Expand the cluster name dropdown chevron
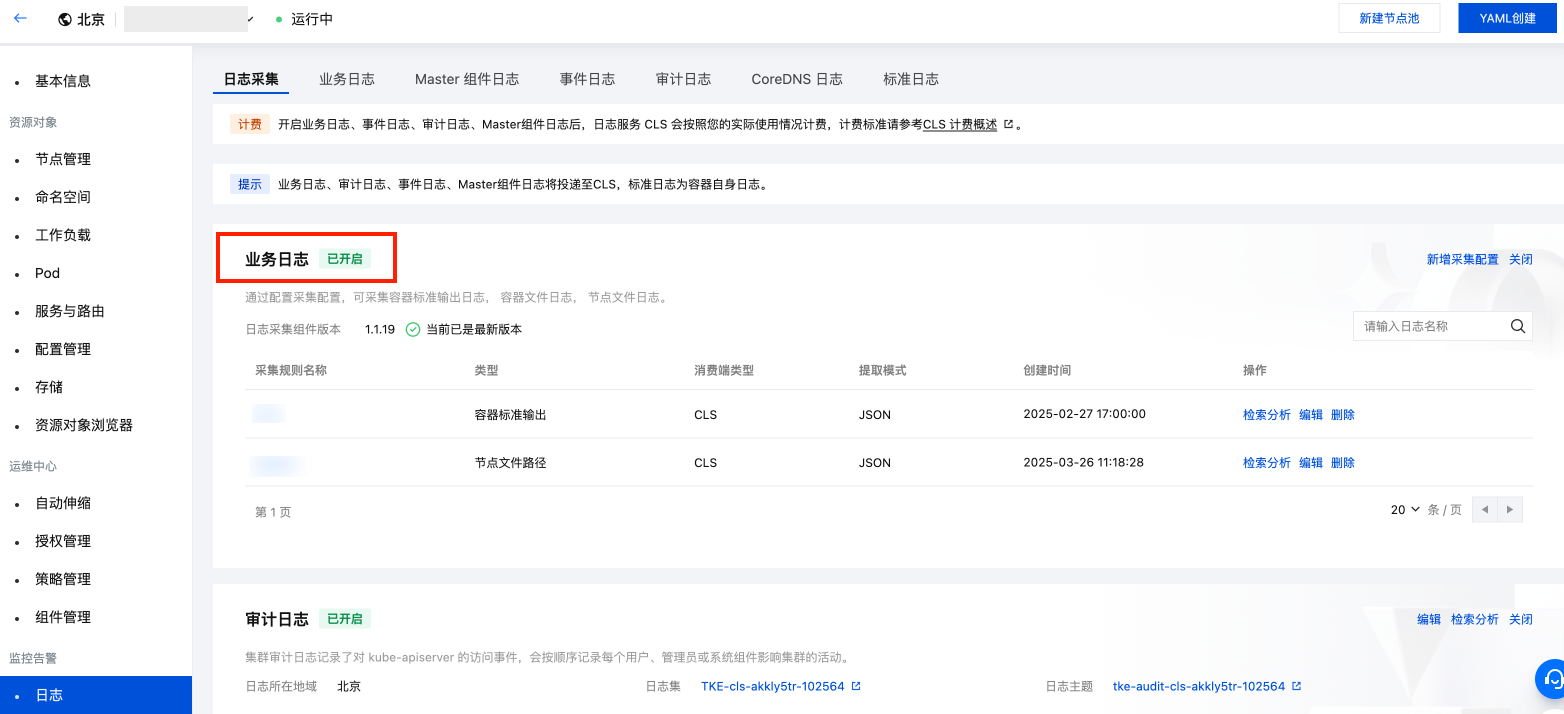Image resolution: width=1564 pixels, height=714 pixels. [x=250, y=19]
